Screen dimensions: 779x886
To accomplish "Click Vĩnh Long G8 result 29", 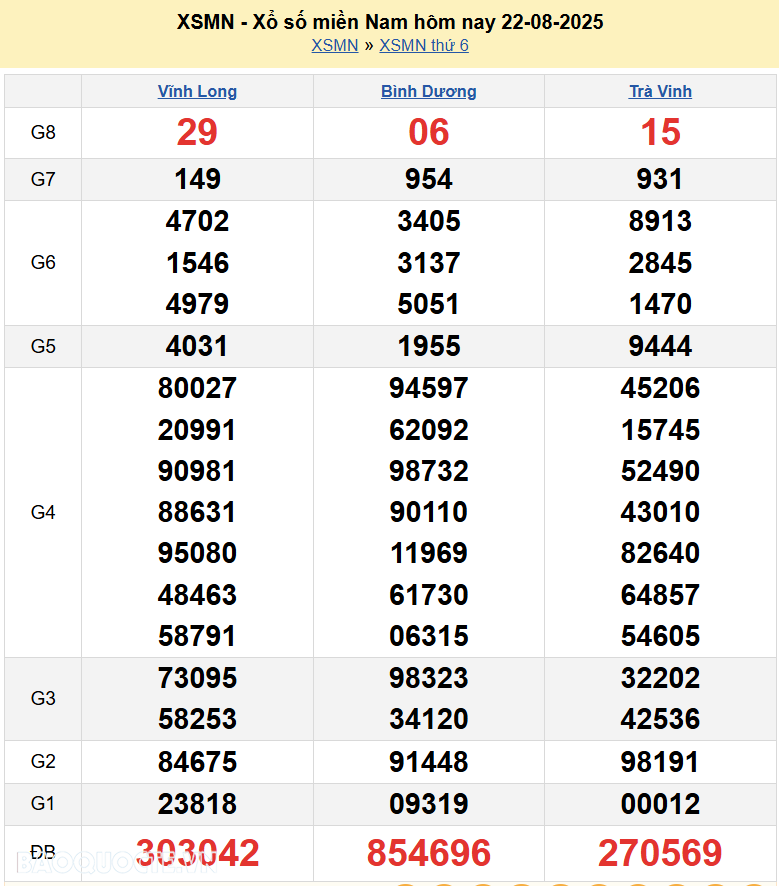I will click(197, 132).
